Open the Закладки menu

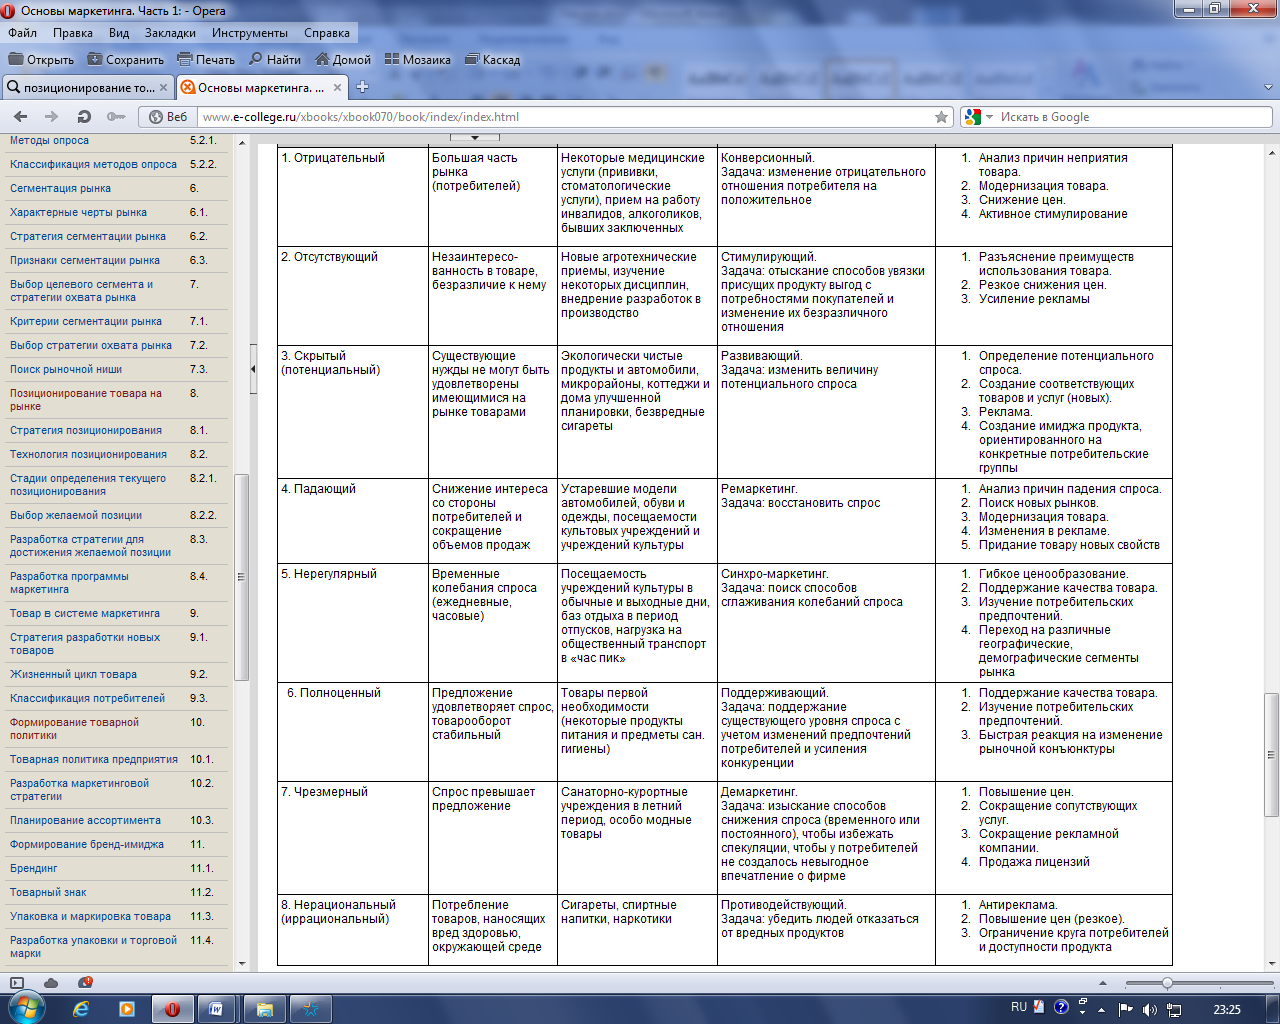tap(170, 33)
